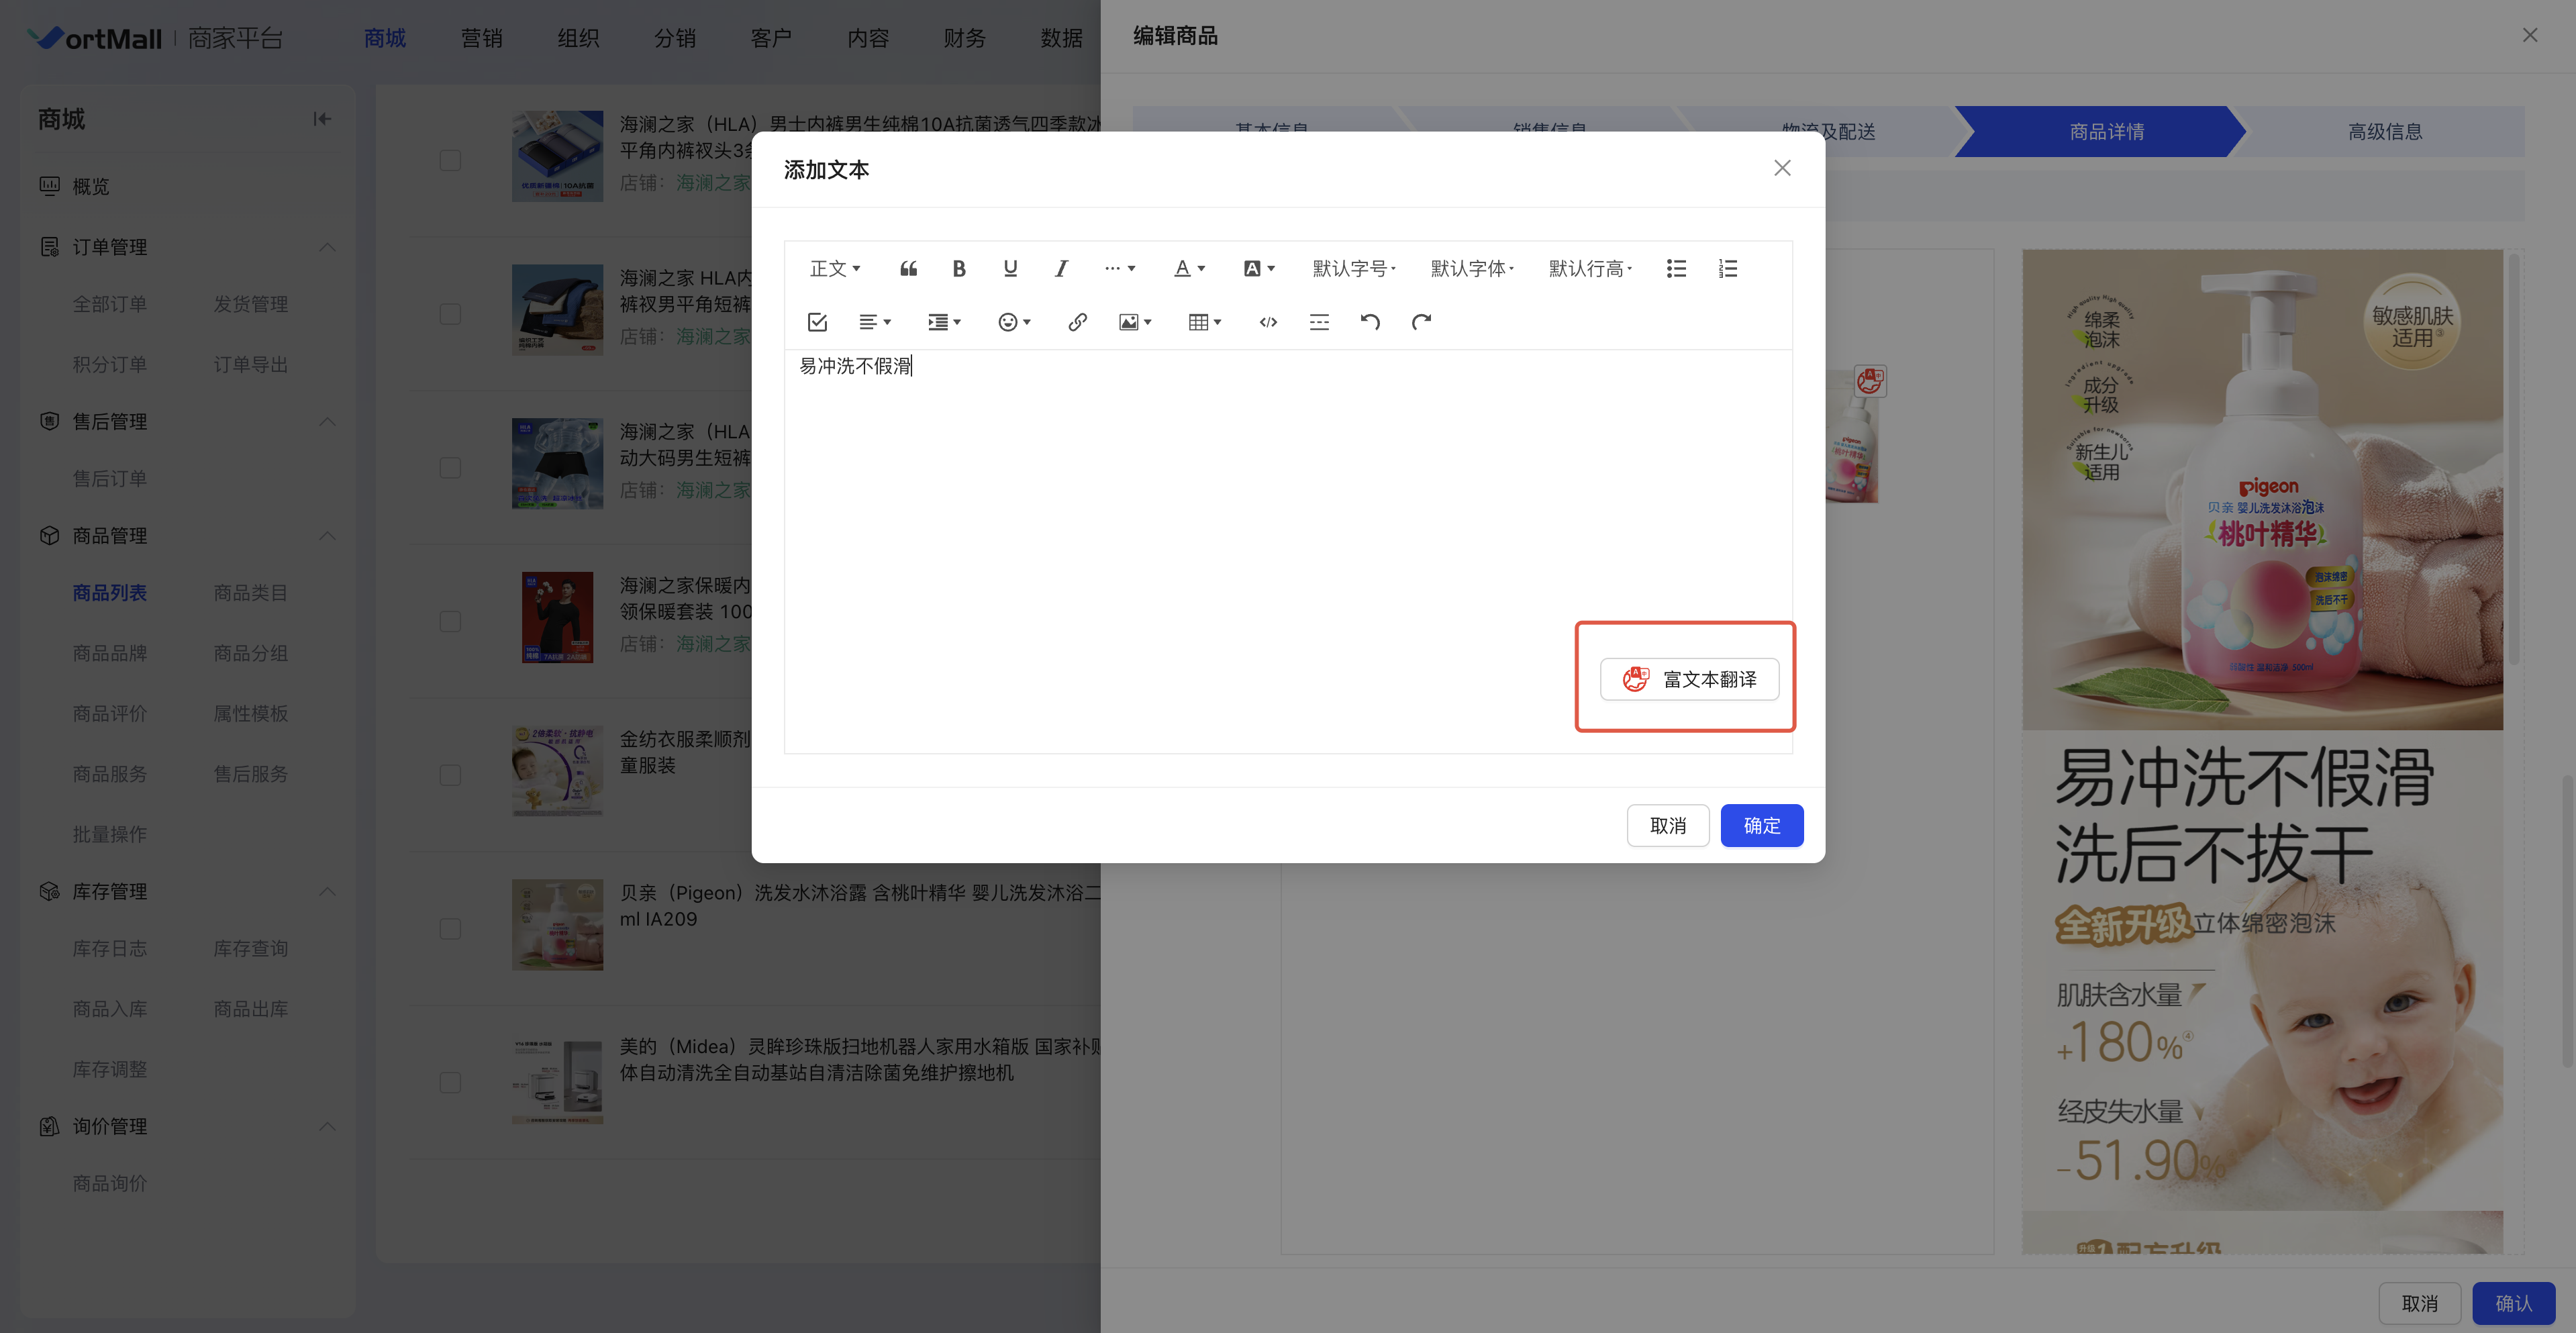The height and width of the screenshot is (1333, 2576).
Task: Tick the Midea robot vacuum checkbox
Action: pyautogui.click(x=450, y=1082)
